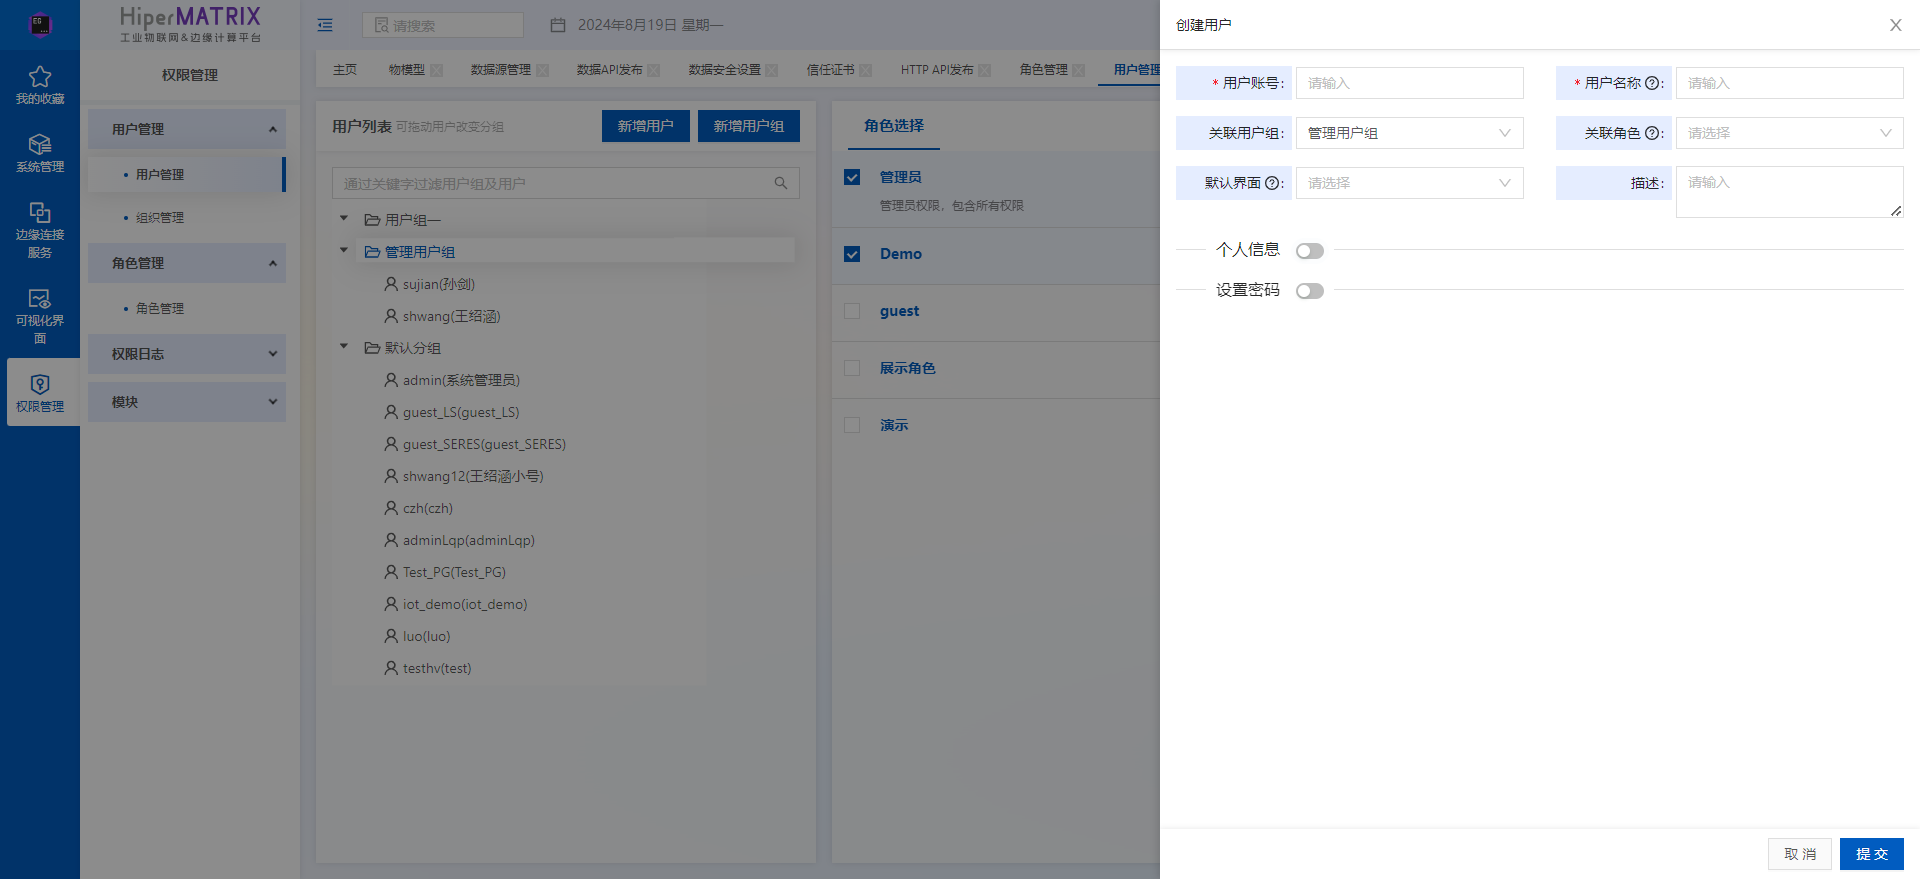This screenshot has width=1920, height=879.
Task: Select user shwang(王绍涵) in the tree
Action: point(451,316)
